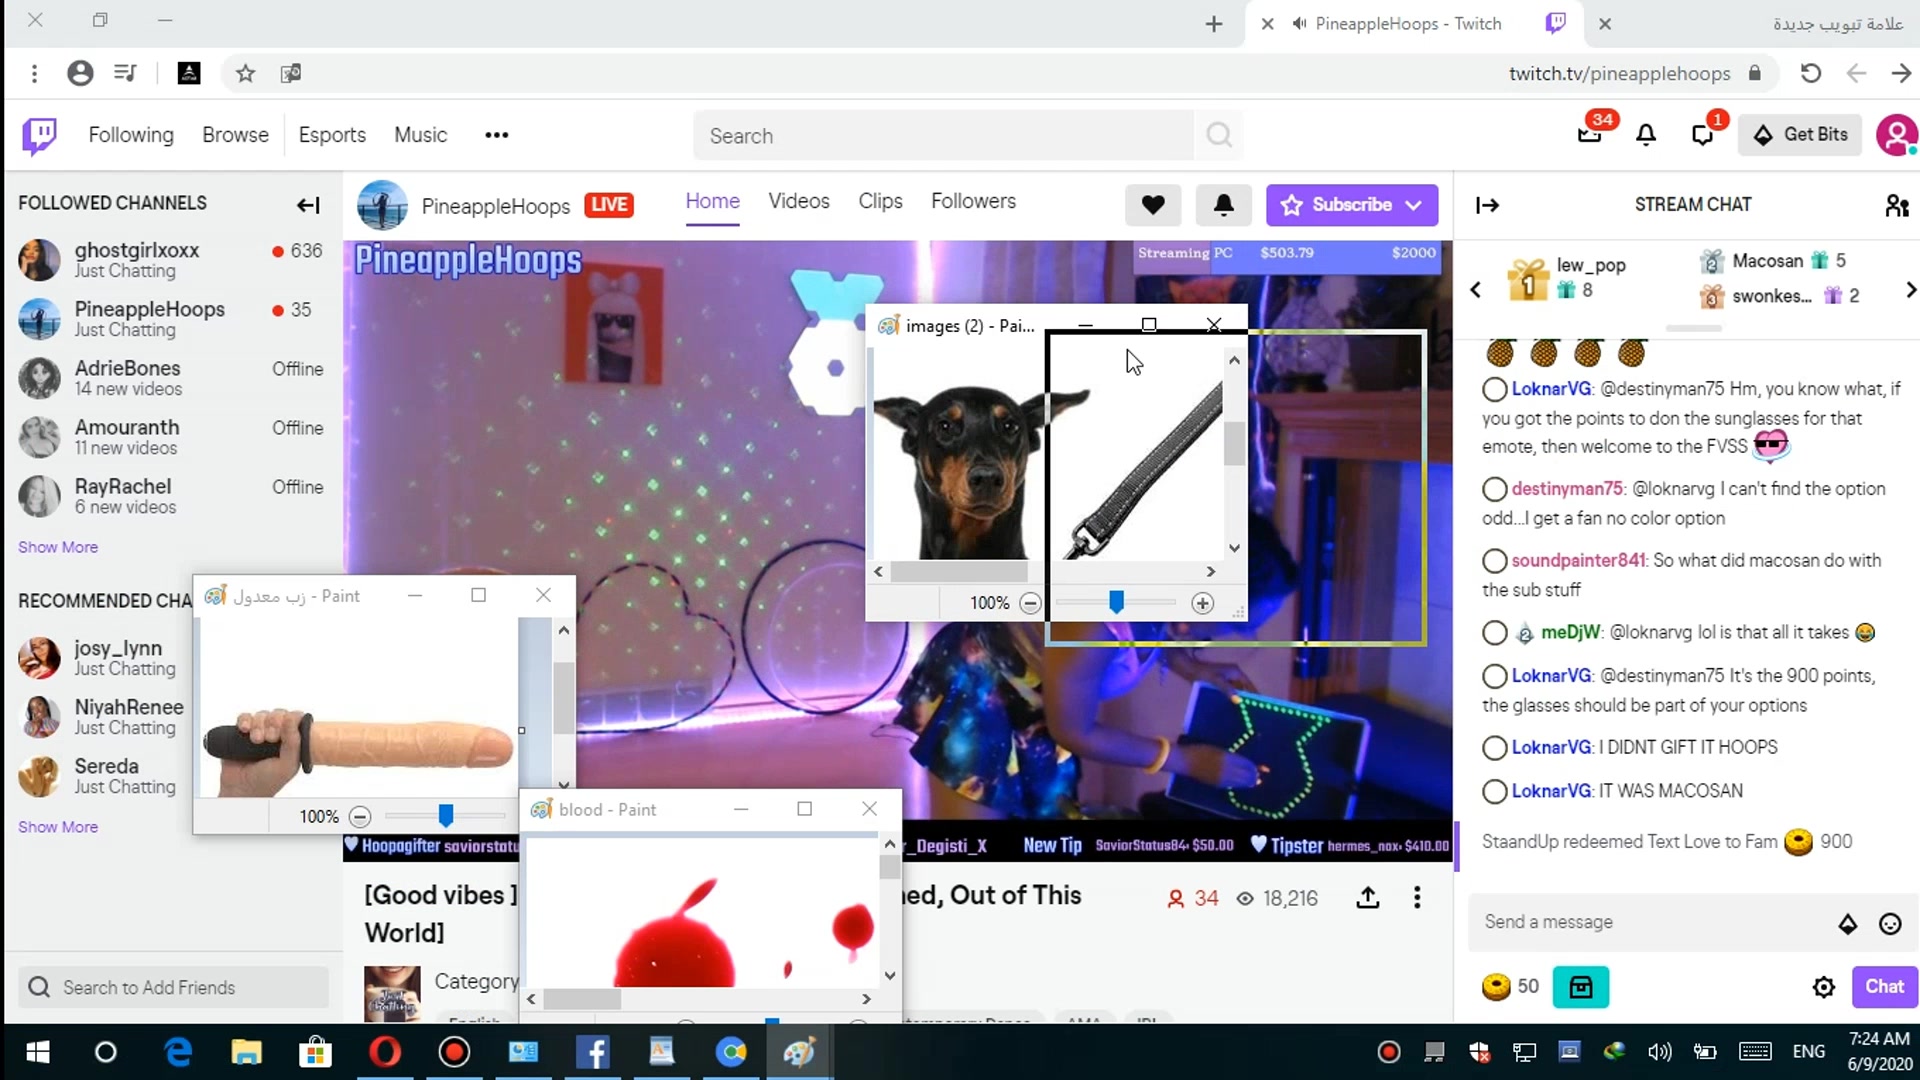Open community users list icon in chat
This screenshot has width=1920, height=1080.
tap(1896, 205)
